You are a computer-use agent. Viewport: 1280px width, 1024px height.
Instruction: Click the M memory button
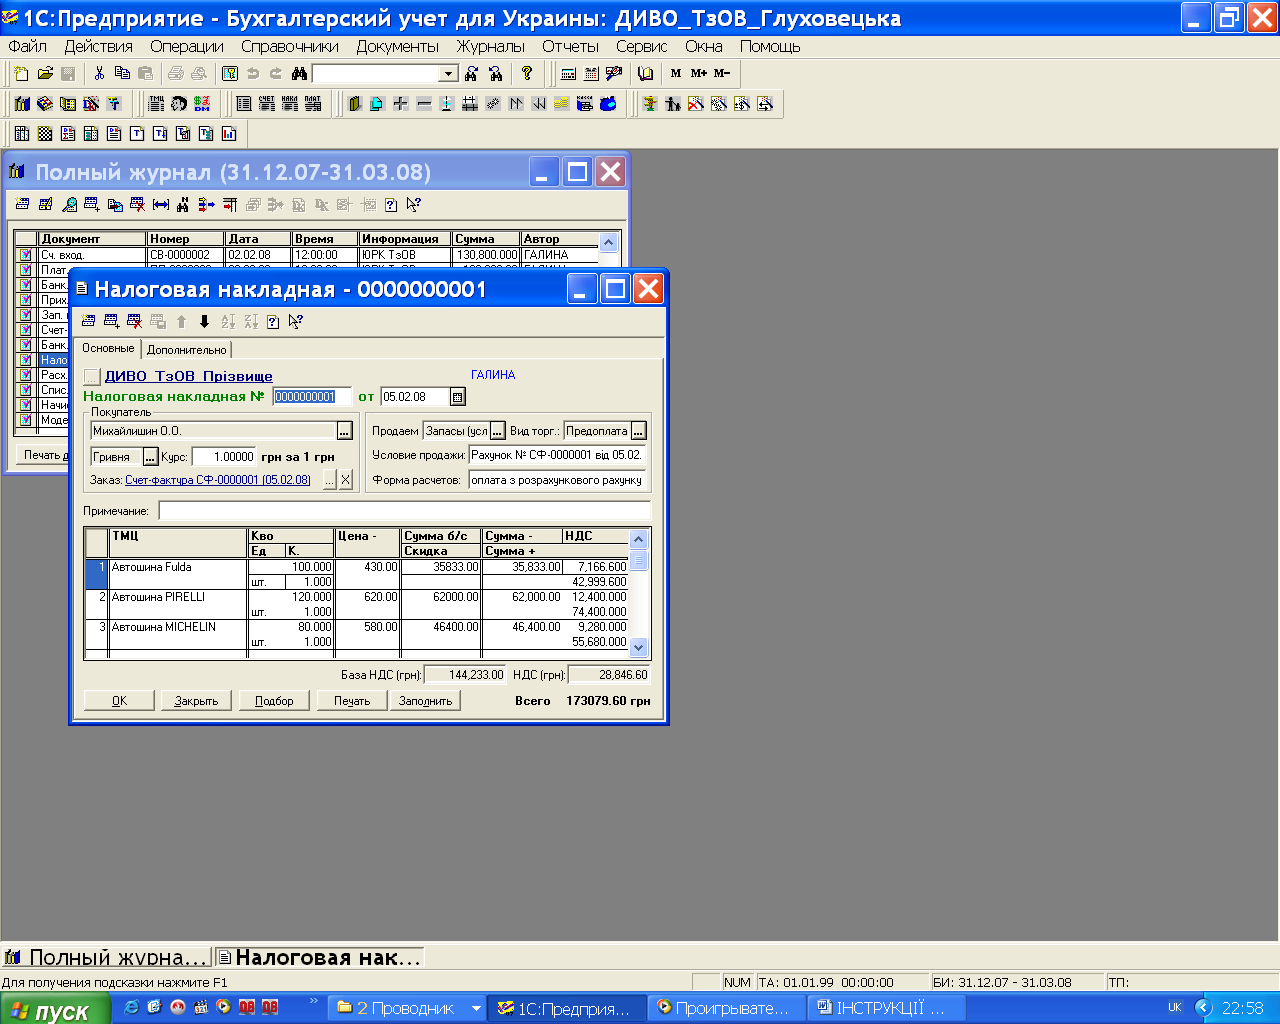click(x=676, y=73)
